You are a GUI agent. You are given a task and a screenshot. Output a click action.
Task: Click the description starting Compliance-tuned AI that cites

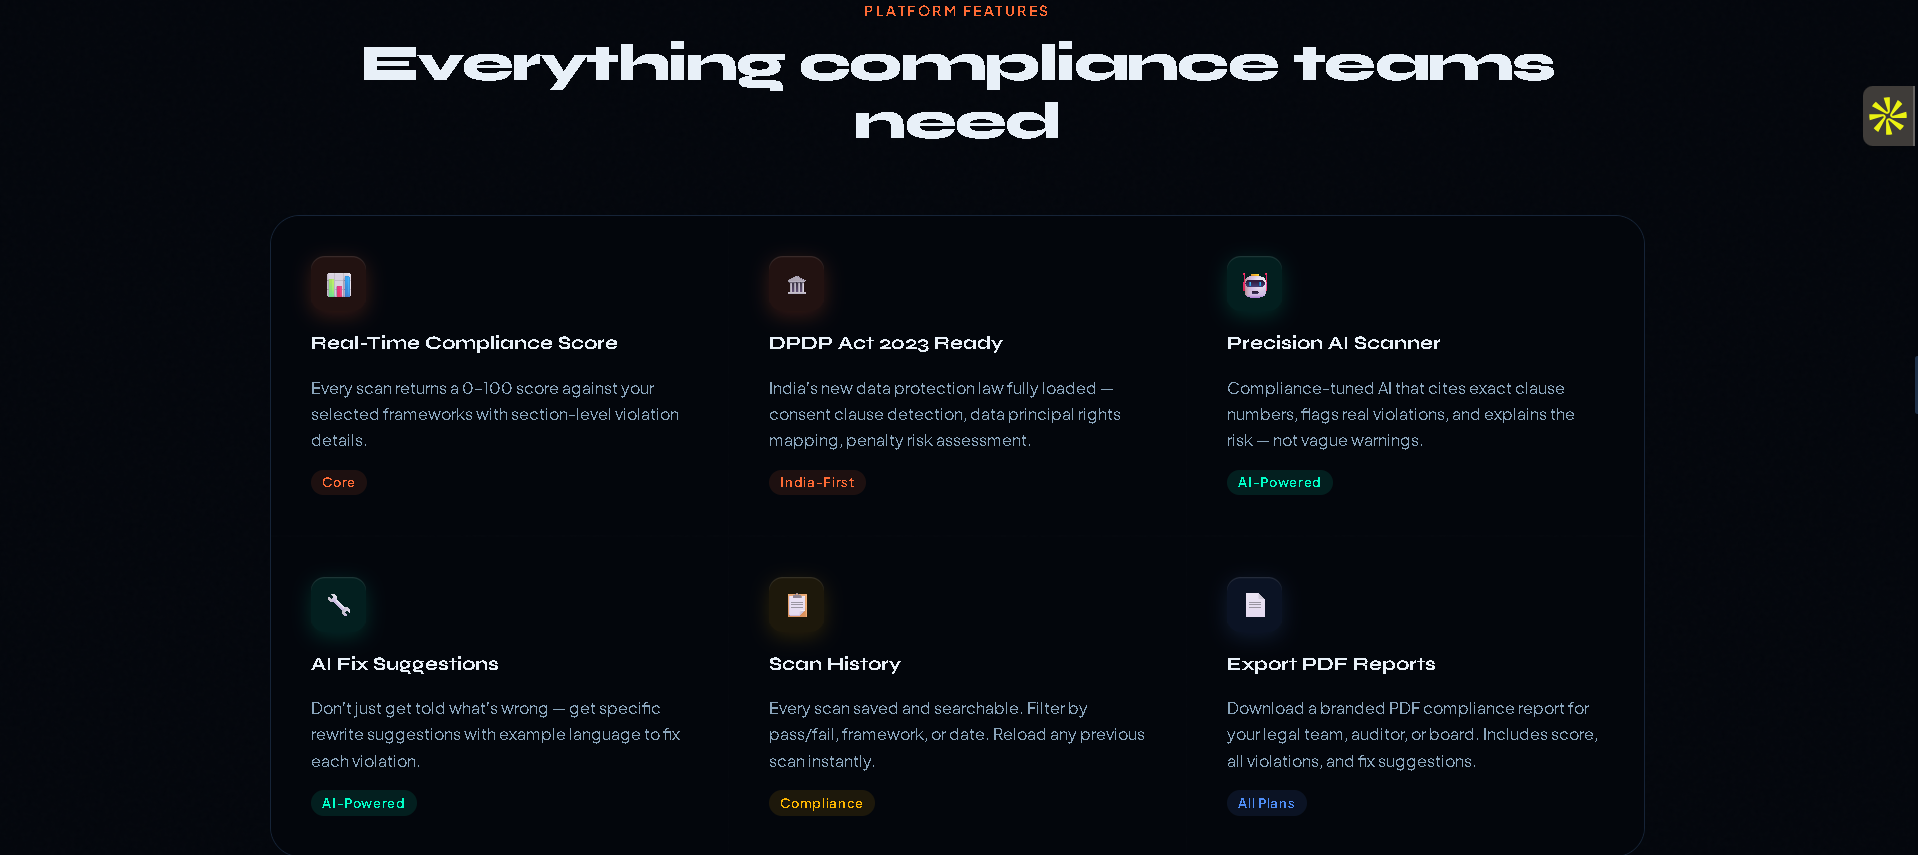coord(1401,414)
